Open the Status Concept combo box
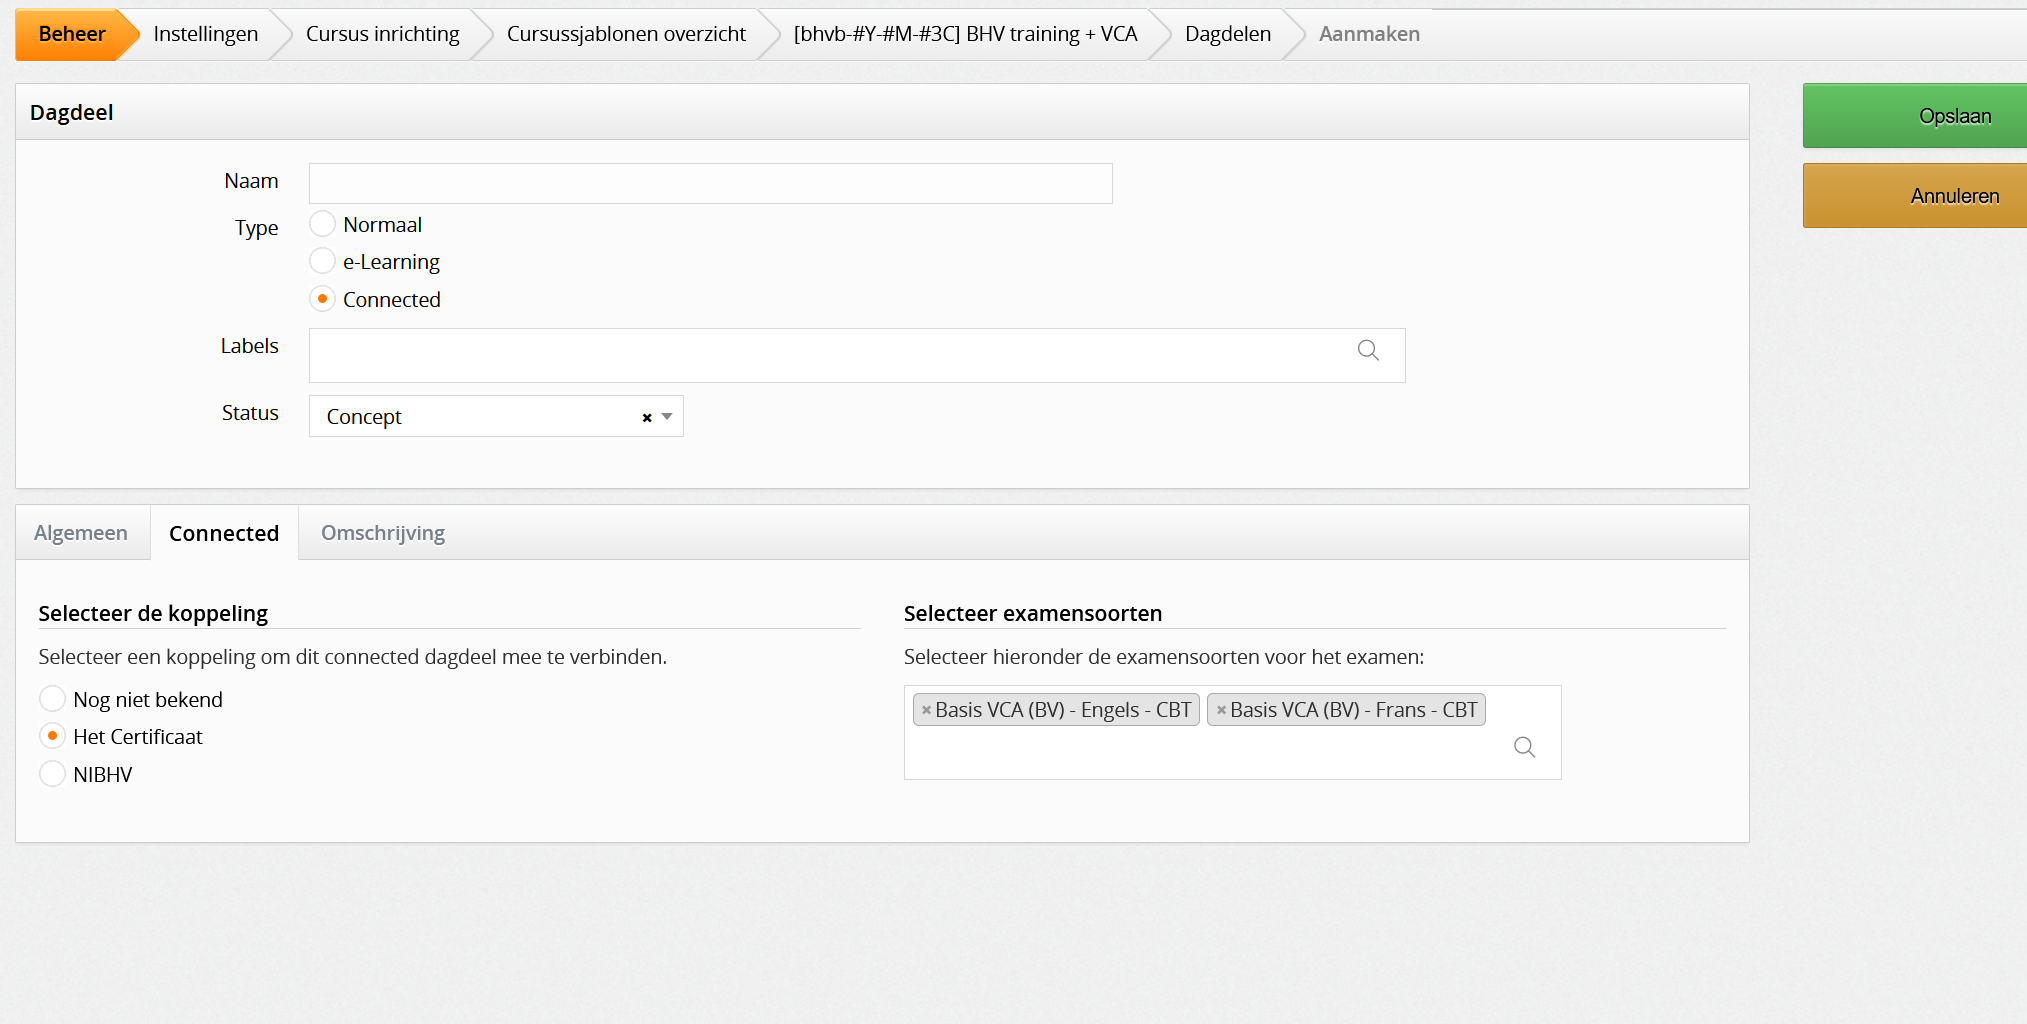2027x1024 pixels. coord(496,417)
